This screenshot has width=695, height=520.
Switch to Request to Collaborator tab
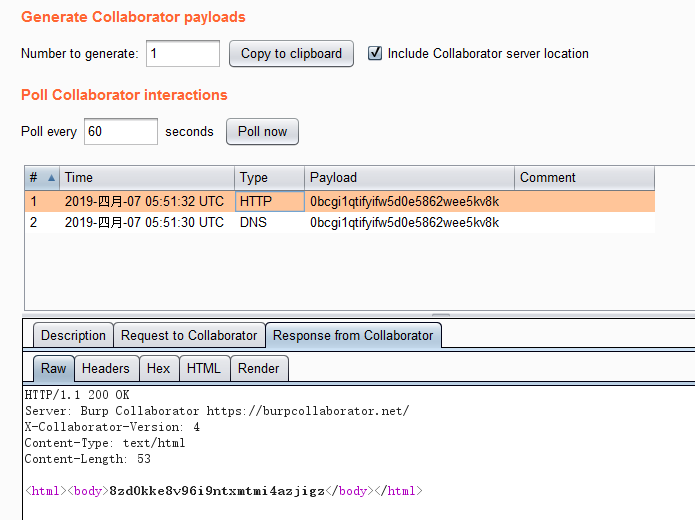point(189,336)
